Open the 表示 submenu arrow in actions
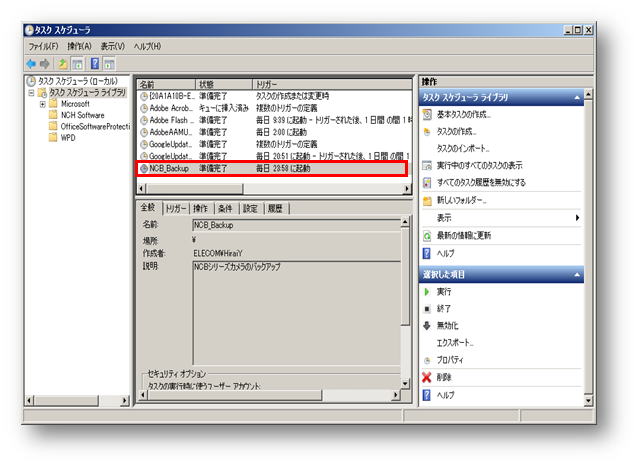639x467 pixels. click(x=577, y=218)
